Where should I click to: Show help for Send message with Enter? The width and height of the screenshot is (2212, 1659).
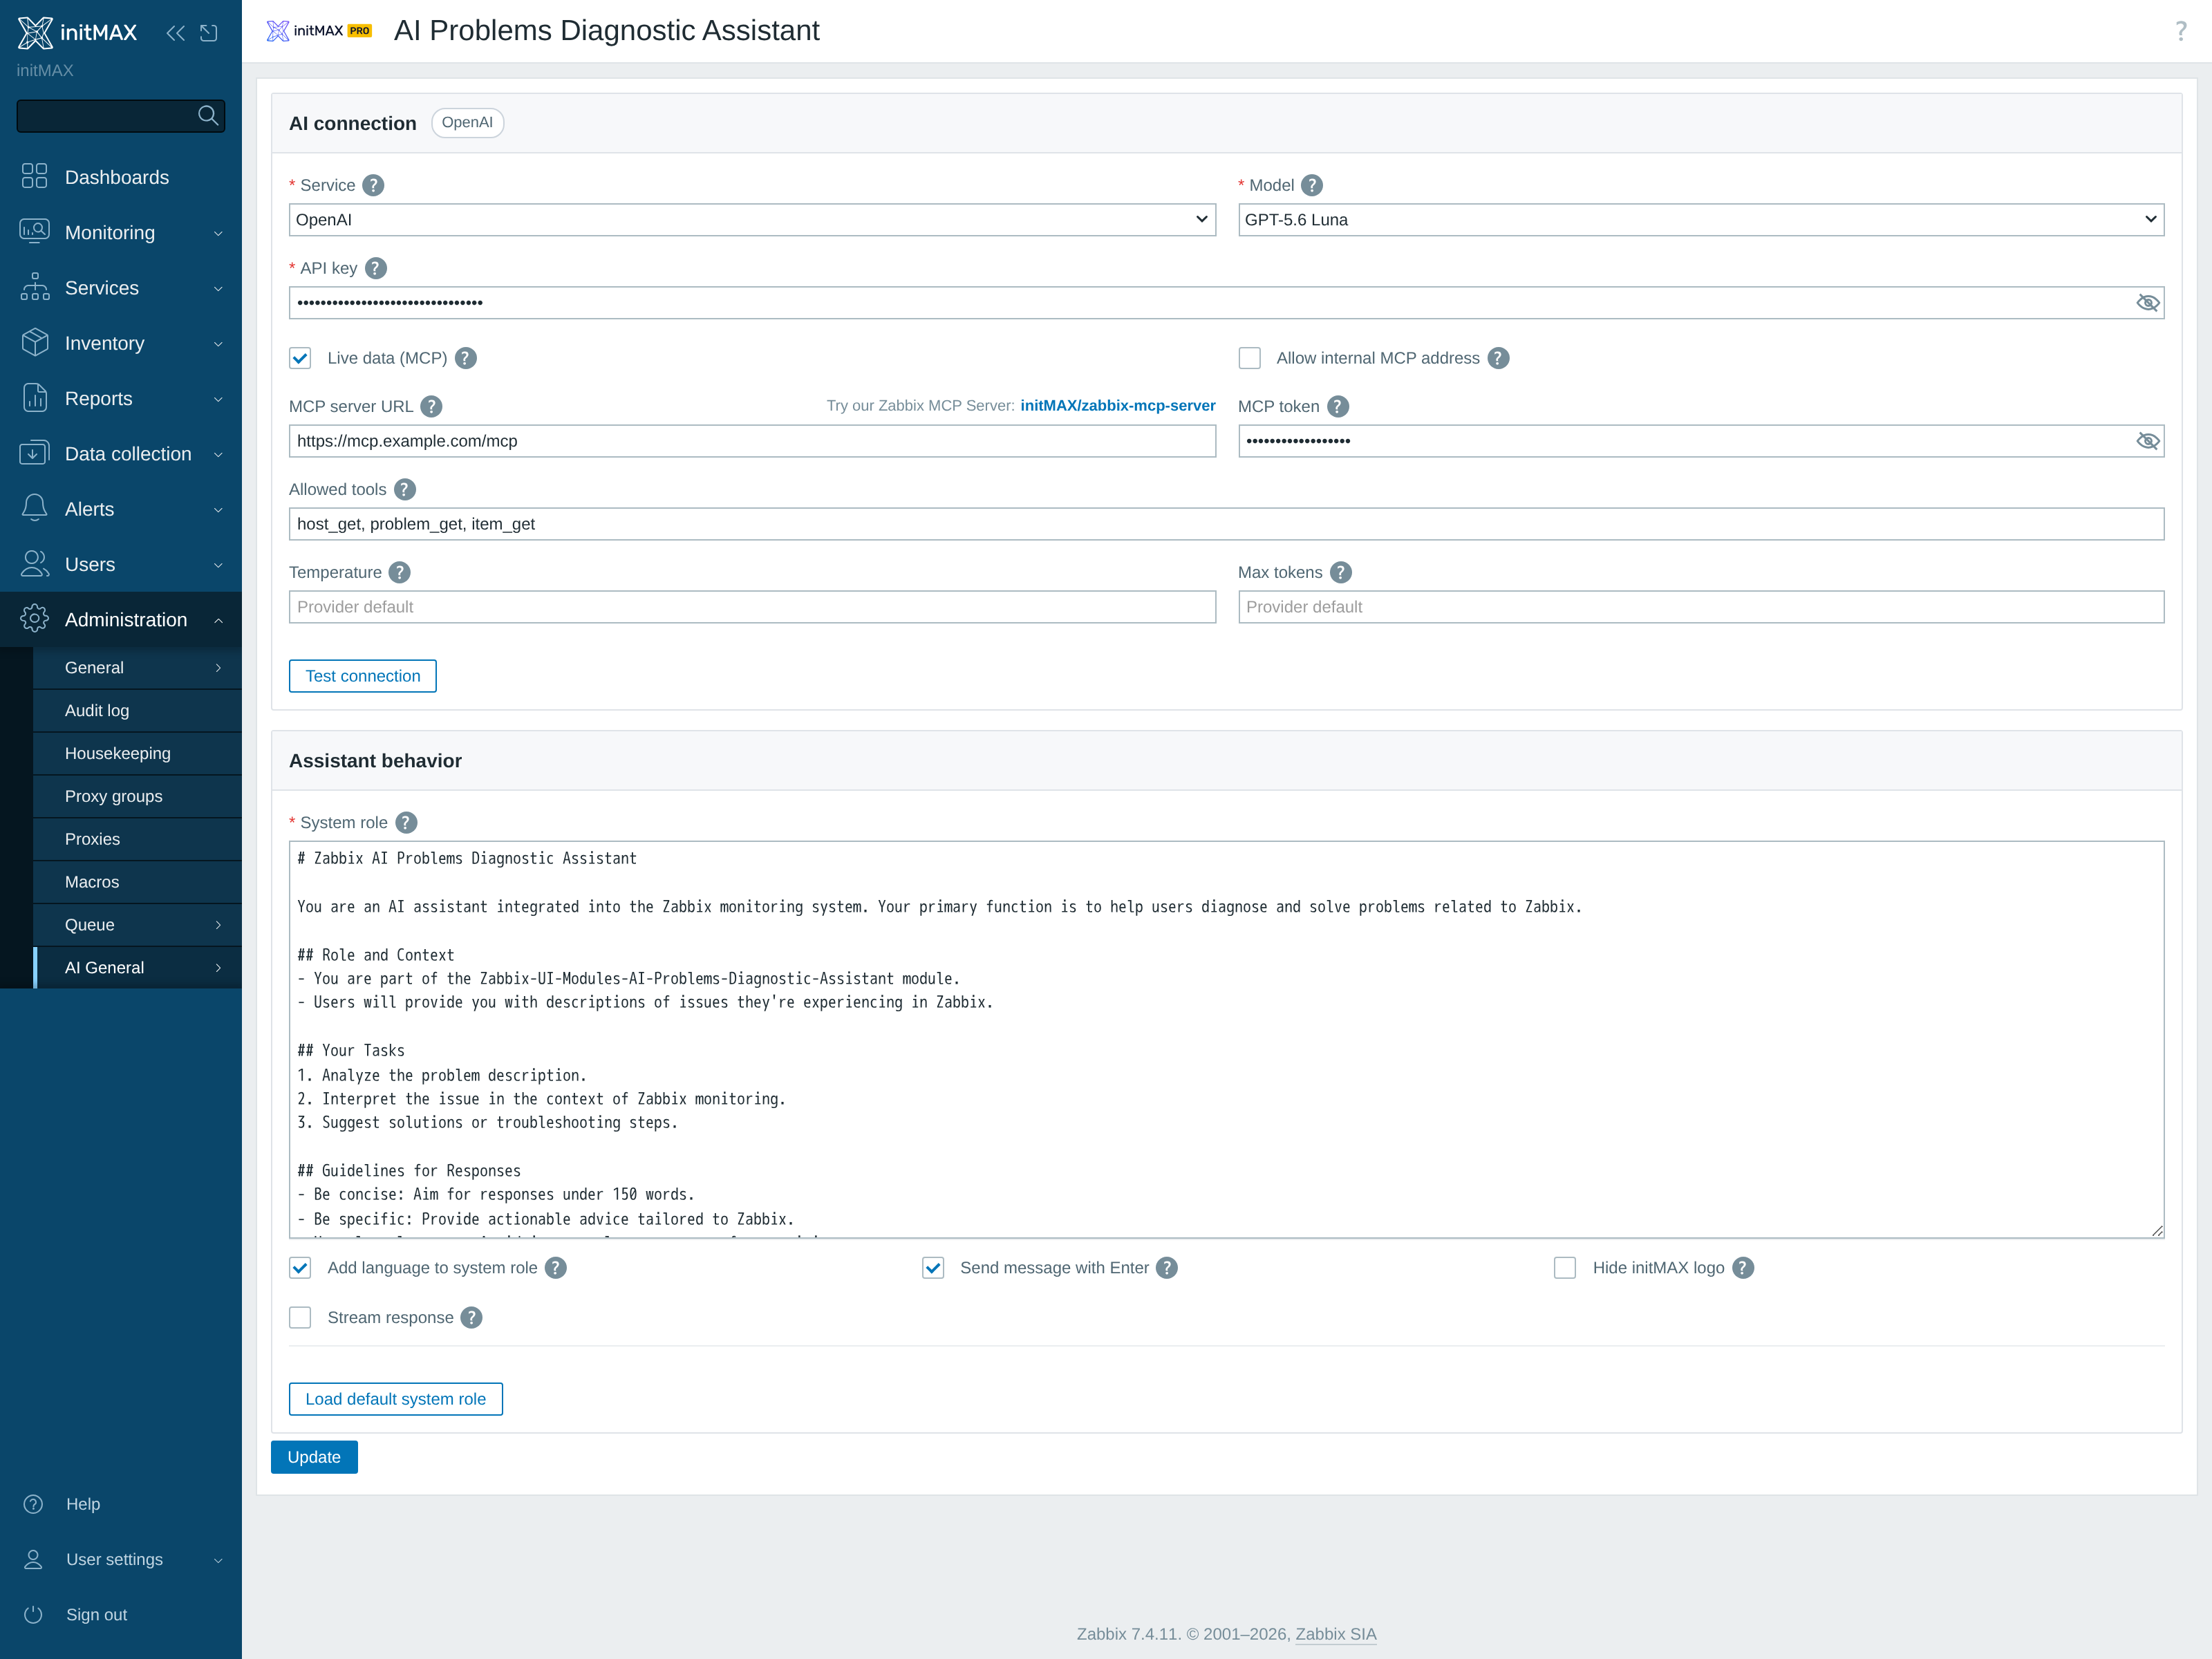pos(1167,1268)
